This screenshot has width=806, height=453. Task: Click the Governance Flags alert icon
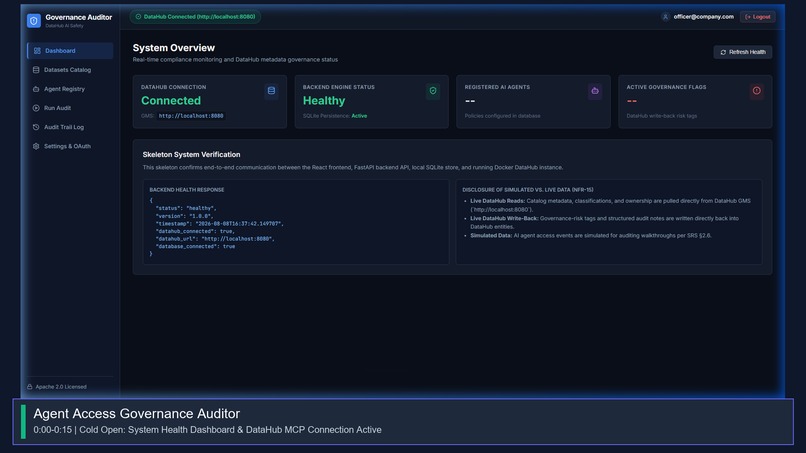point(757,91)
